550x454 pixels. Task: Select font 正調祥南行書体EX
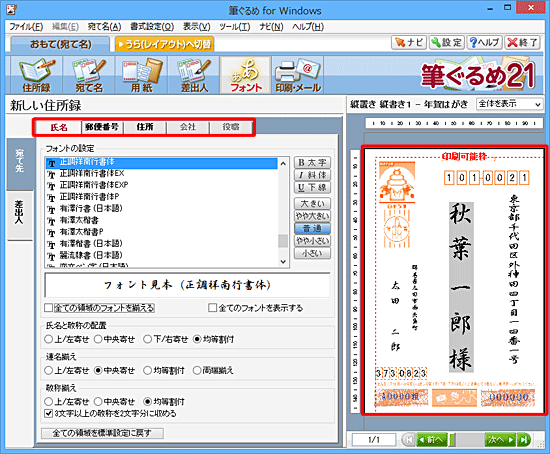pyautogui.click(x=162, y=174)
